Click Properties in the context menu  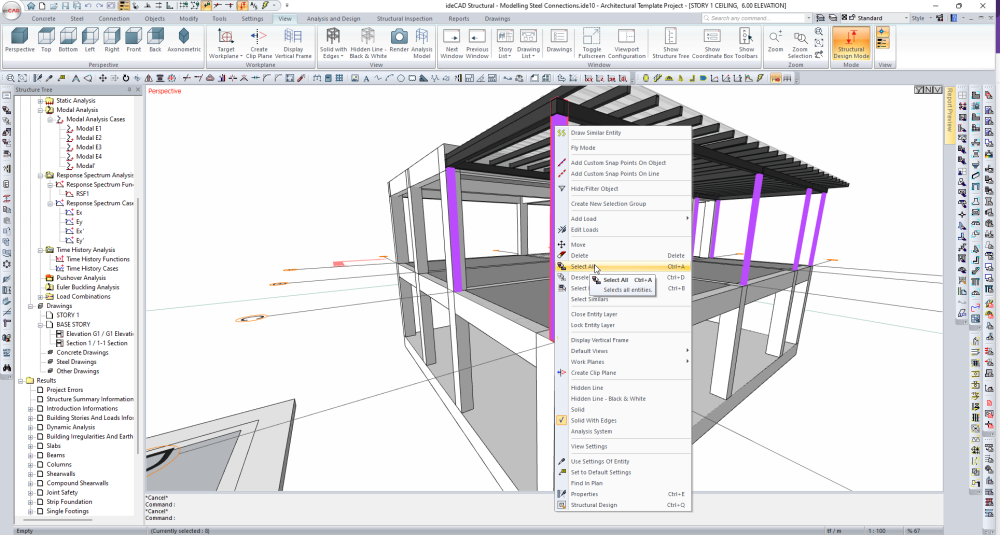(584, 494)
